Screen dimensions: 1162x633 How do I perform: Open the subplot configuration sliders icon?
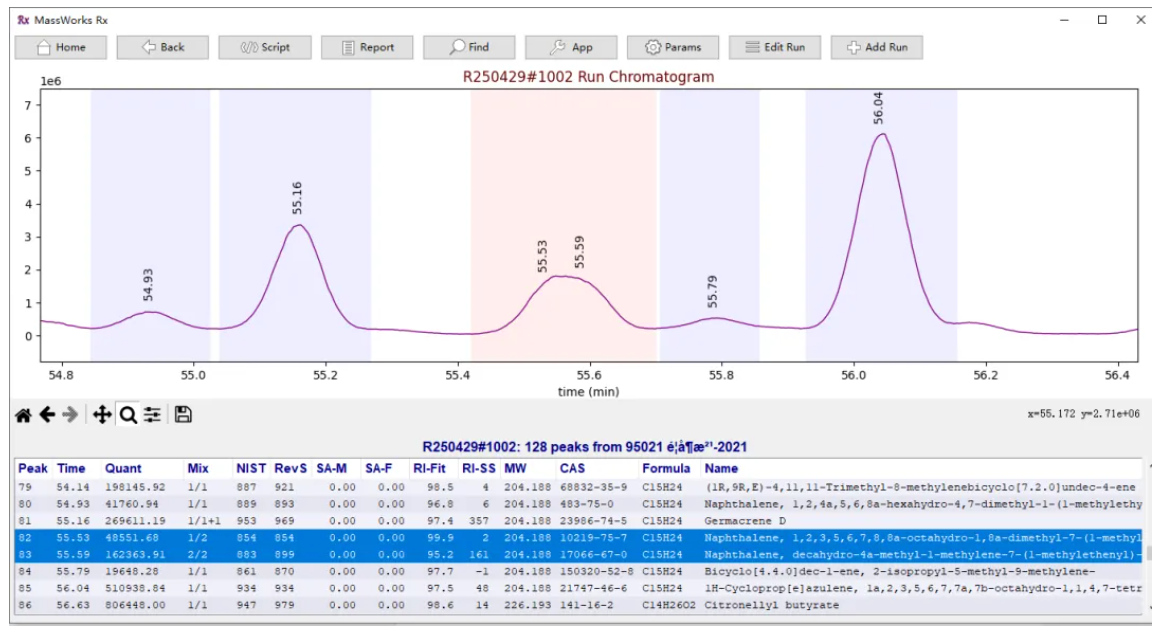pos(152,414)
